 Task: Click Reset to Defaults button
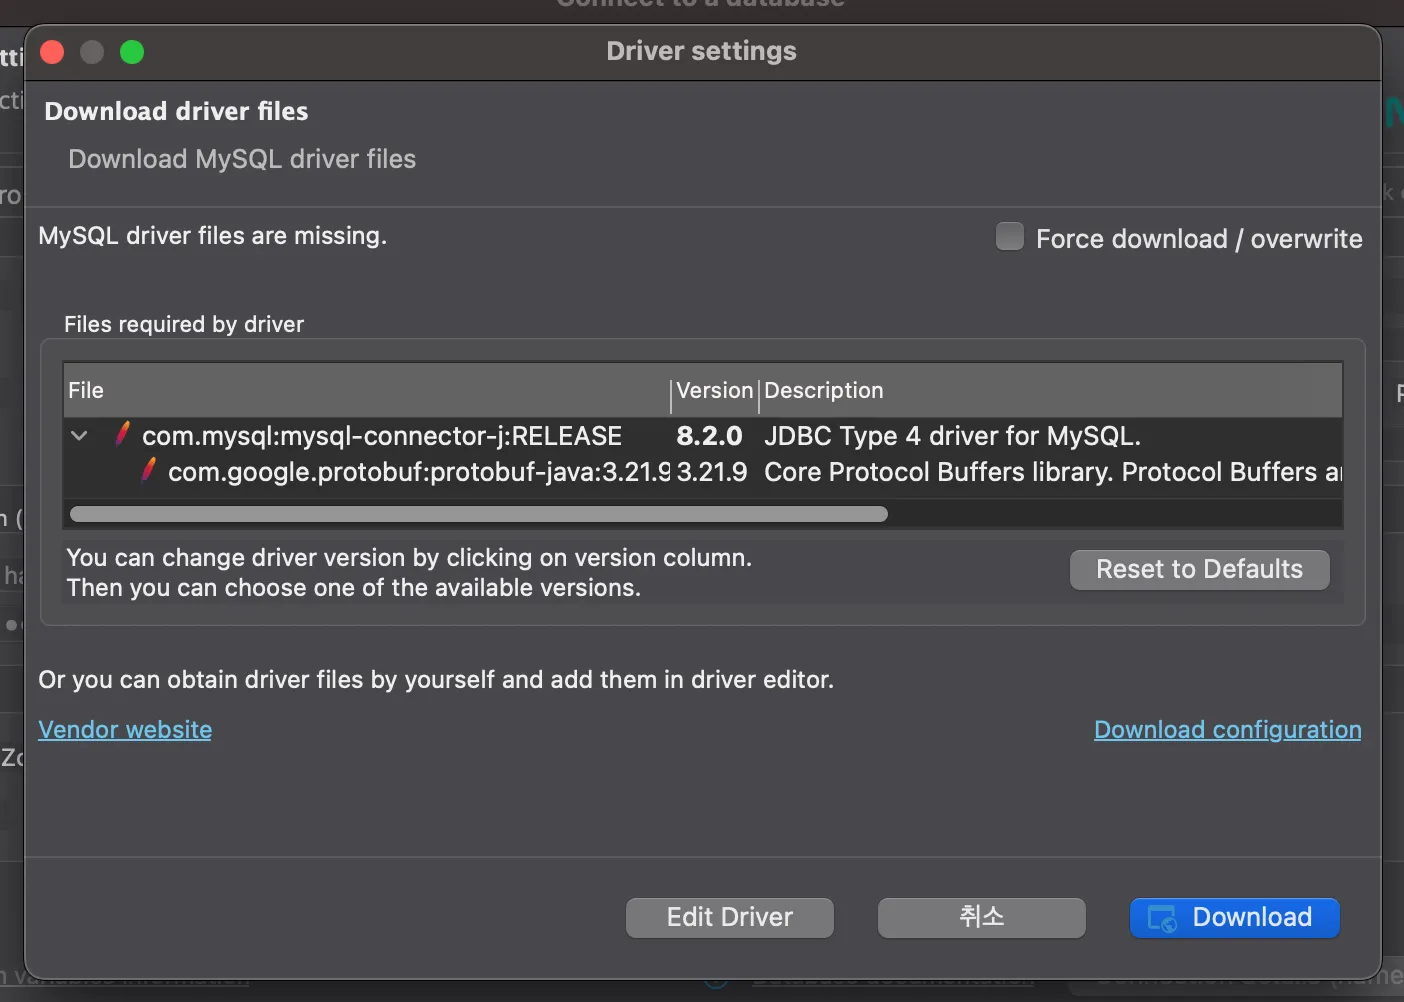tap(1200, 570)
